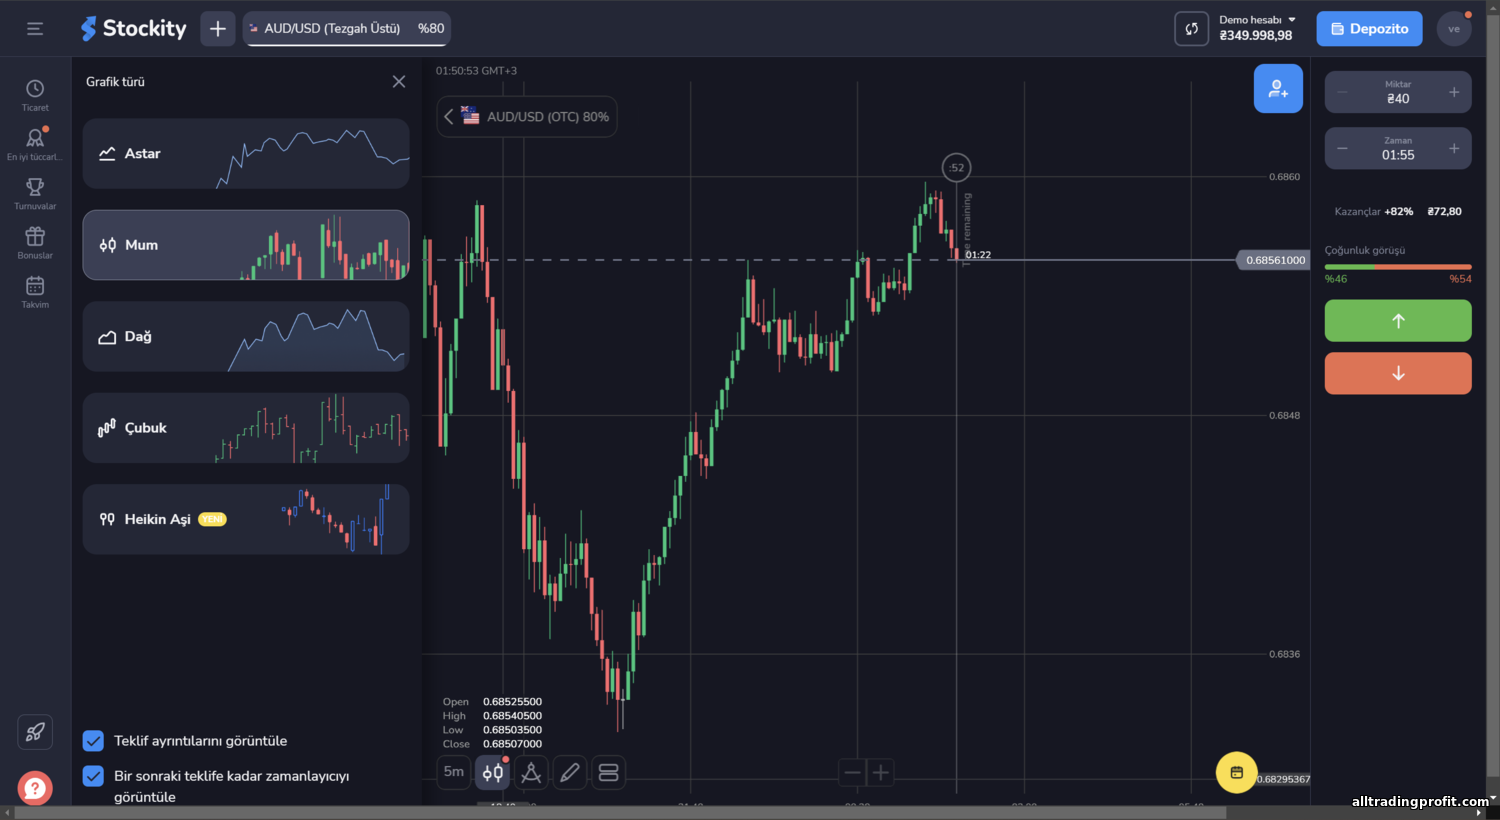Open the 5m timeframe selector
1500x820 pixels.
coord(454,772)
